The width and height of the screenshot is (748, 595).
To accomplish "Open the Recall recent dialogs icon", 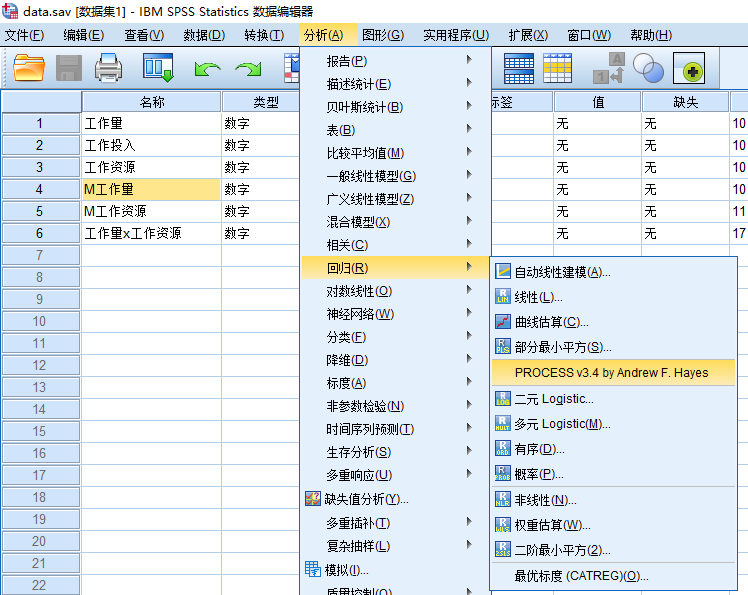I will click(x=158, y=67).
